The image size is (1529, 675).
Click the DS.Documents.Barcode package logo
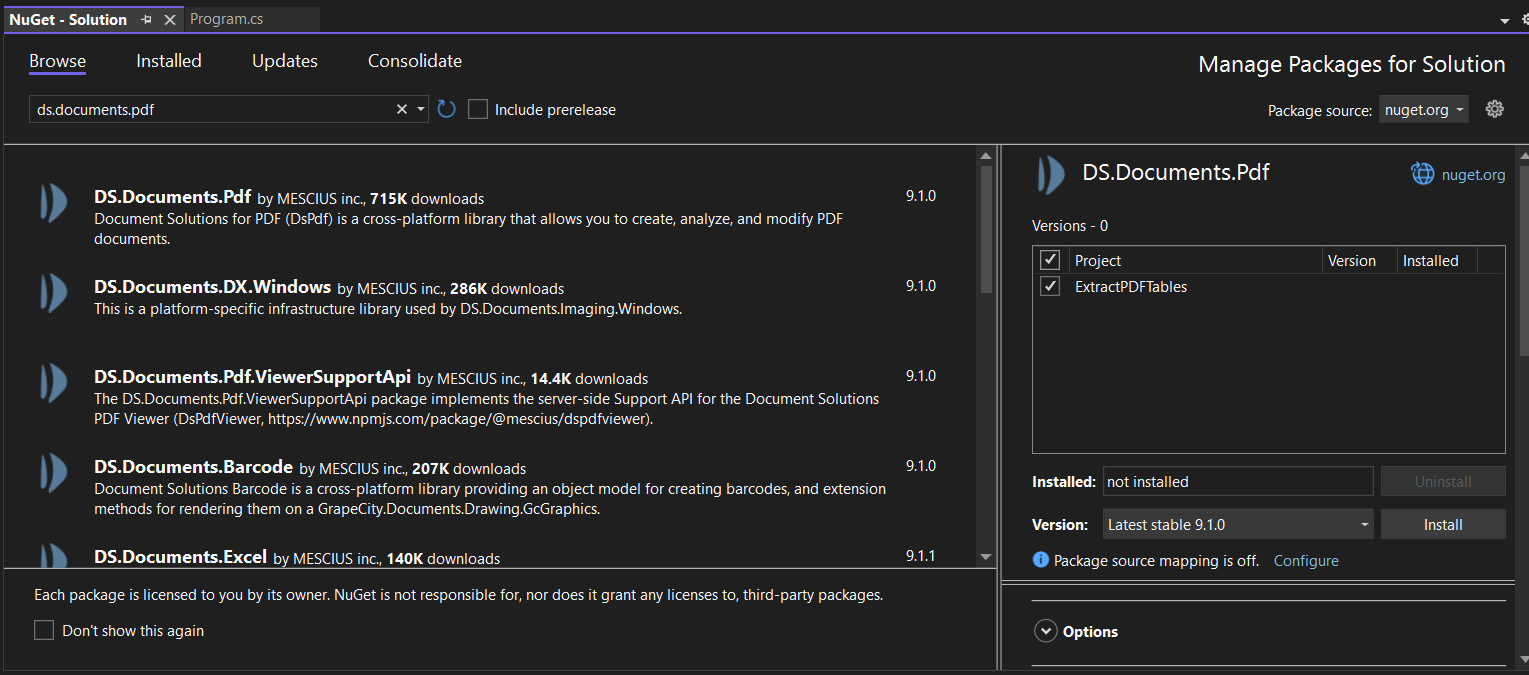click(x=53, y=472)
